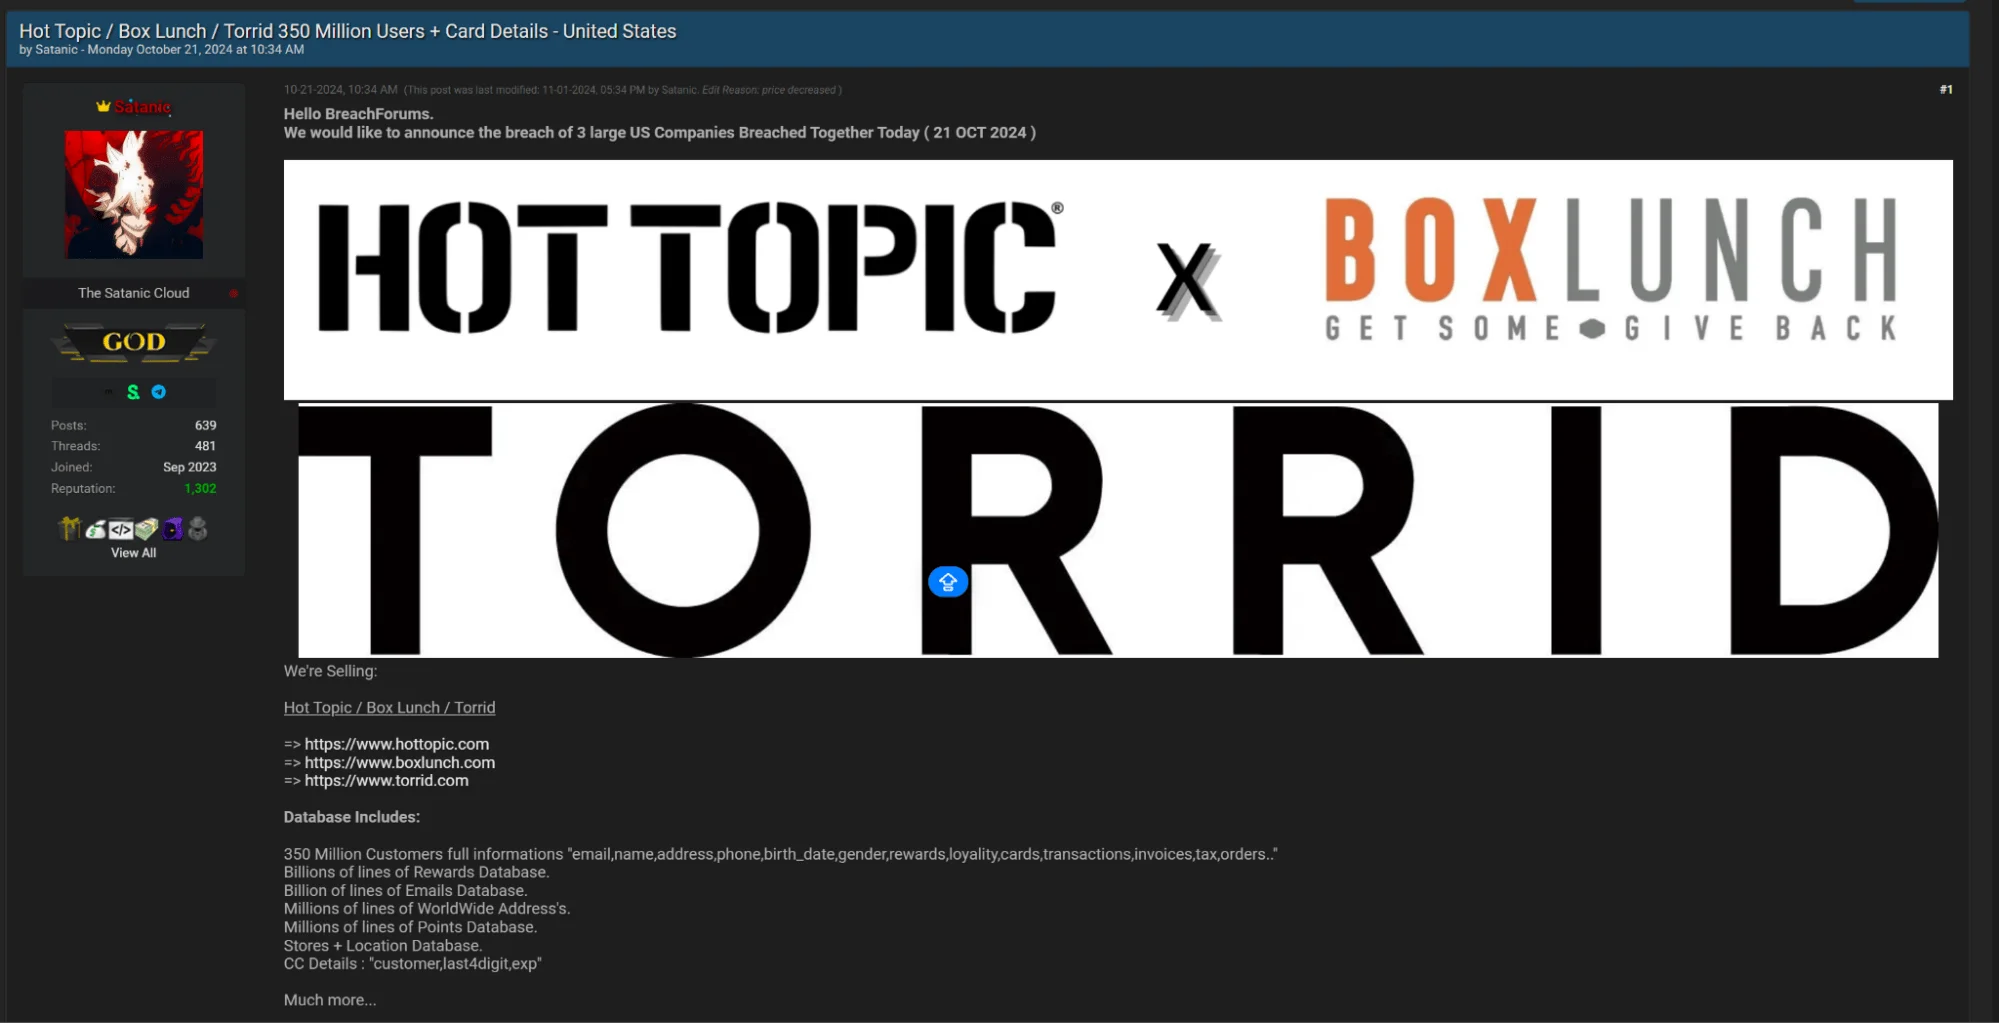Image resolution: width=1999 pixels, height=1023 pixels.
Task: Click the byline 'by Satanic - Monday October 21'
Action: click(x=161, y=50)
